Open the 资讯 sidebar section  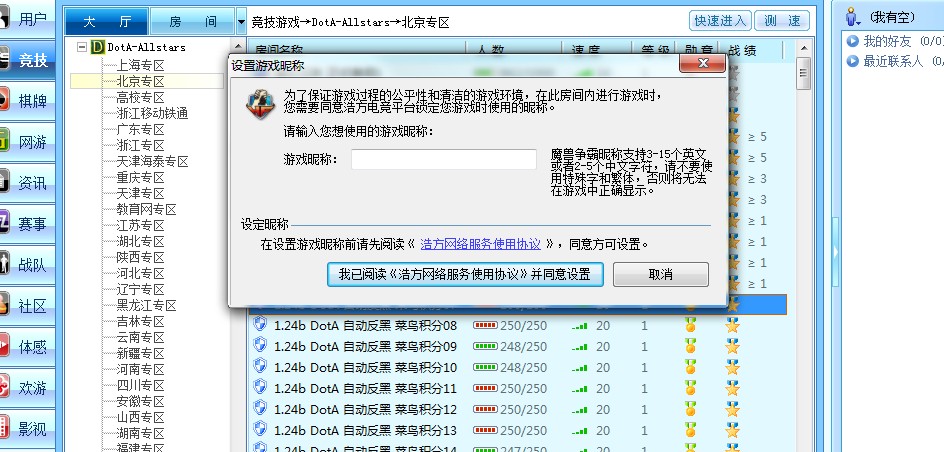click(x=27, y=183)
